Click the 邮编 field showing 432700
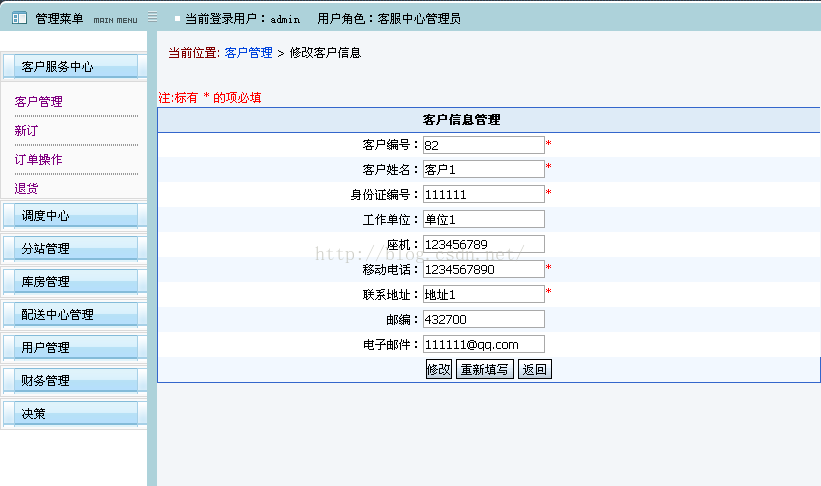 pyautogui.click(x=484, y=319)
